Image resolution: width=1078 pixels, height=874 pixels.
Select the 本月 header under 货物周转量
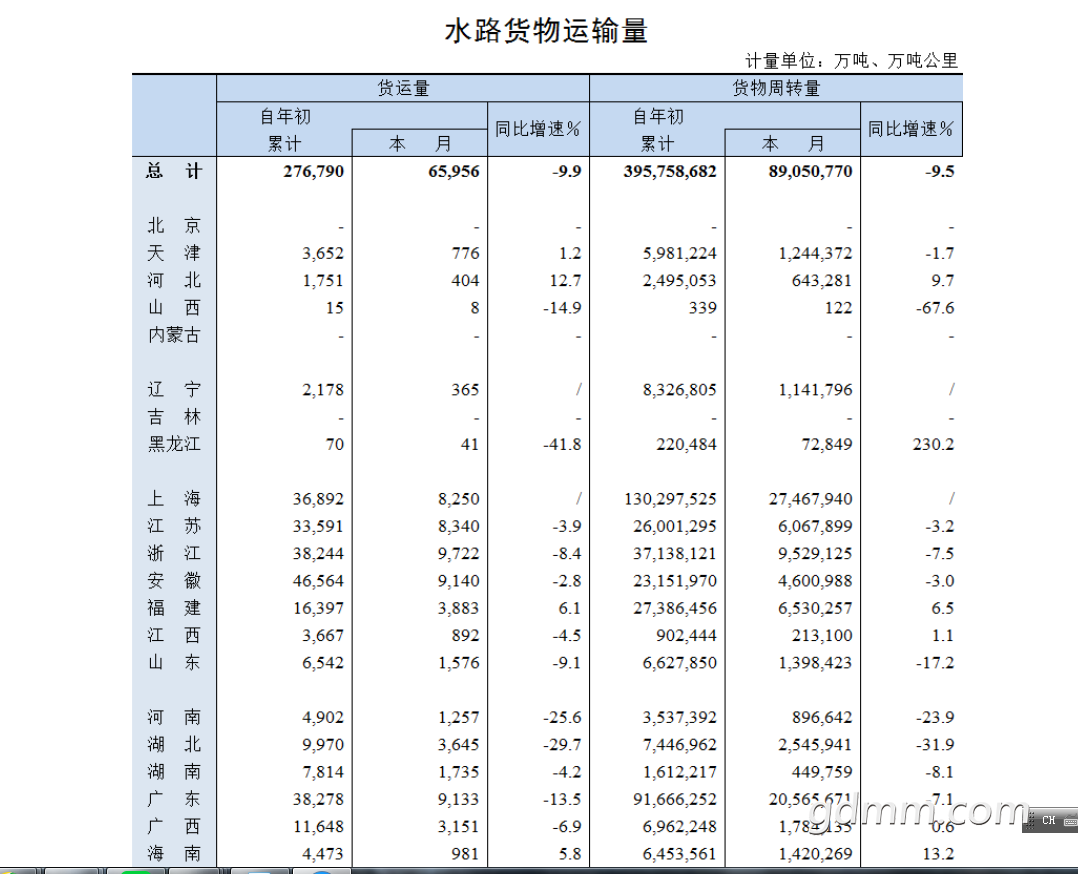(x=793, y=144)
